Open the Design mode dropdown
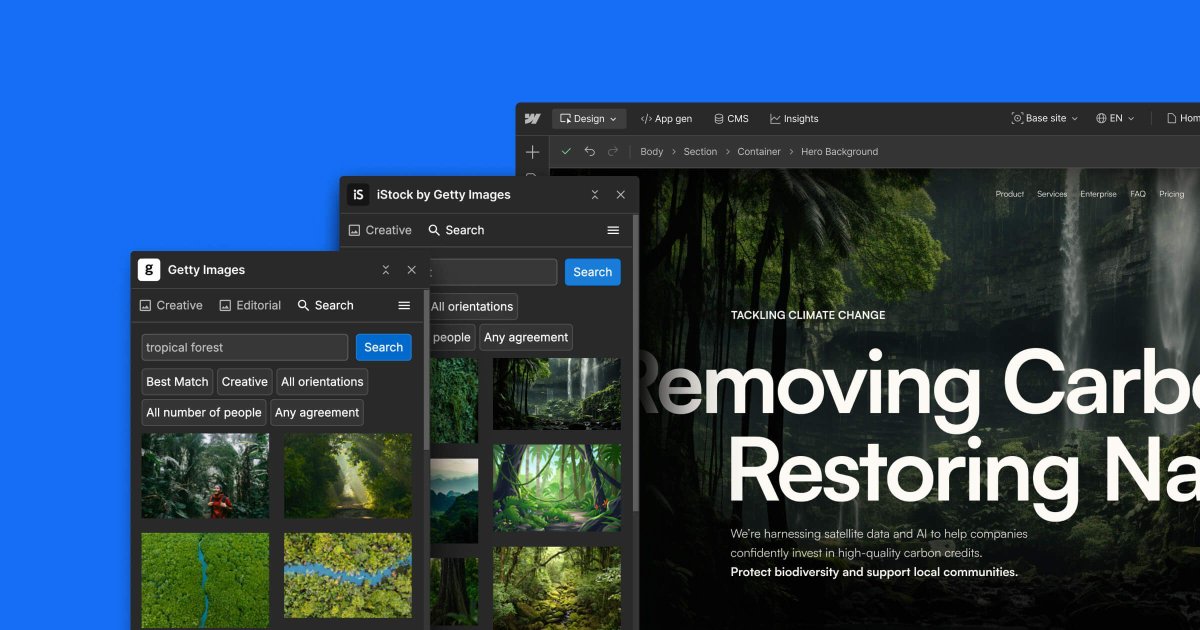Screen dimensions: 1200x630 [x=589, y=118]
